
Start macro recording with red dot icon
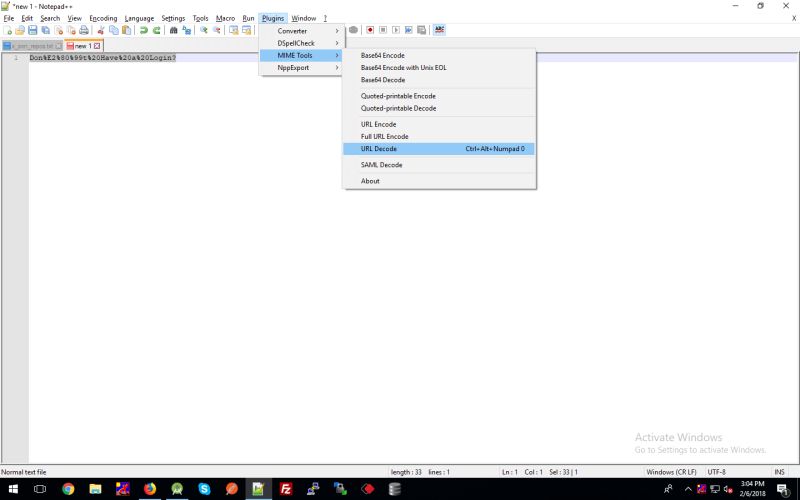[x=370, y=30]
